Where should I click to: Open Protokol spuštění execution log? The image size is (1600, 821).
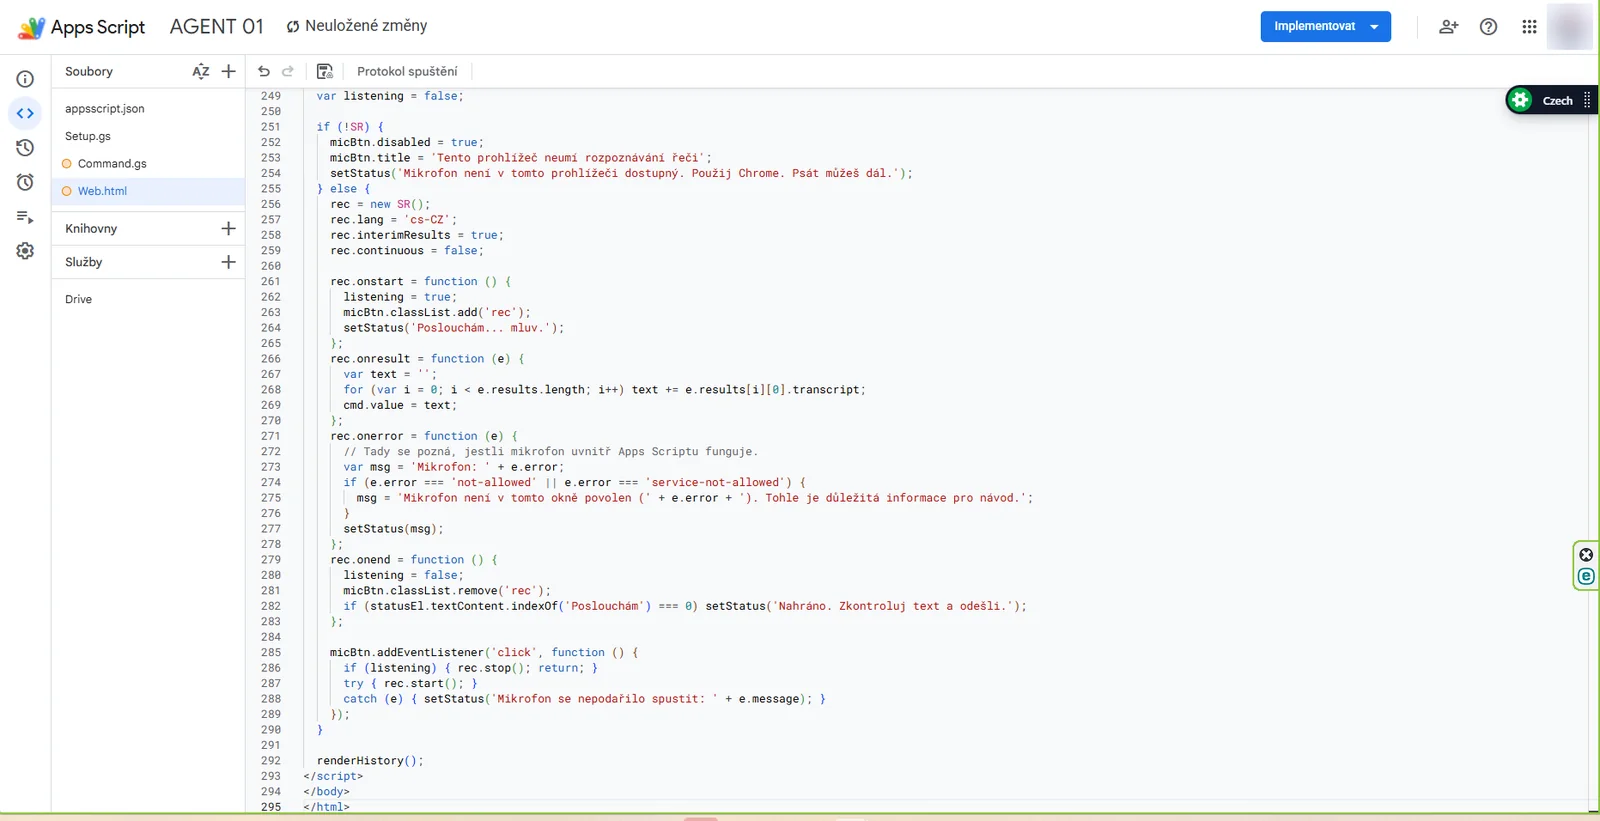407,71
